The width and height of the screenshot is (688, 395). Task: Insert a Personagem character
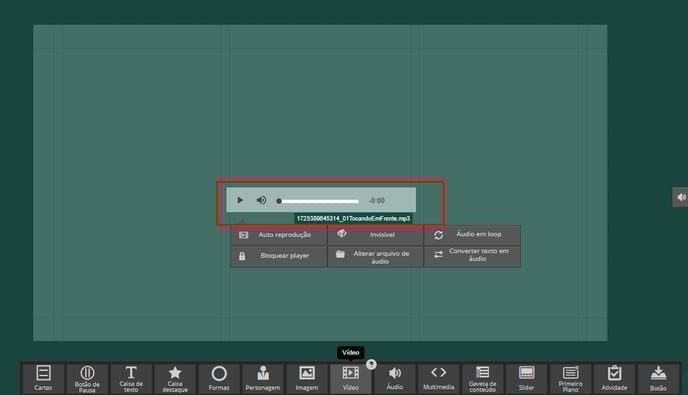click(x=262, y=378)
